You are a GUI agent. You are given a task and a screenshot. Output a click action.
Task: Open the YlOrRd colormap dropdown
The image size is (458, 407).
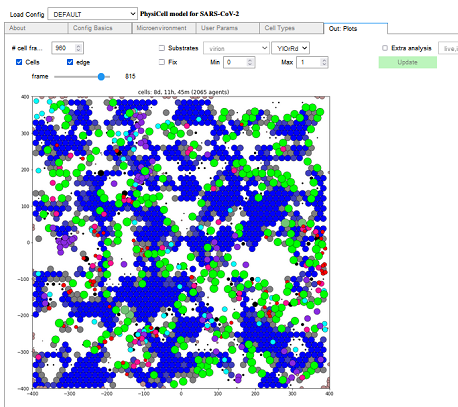point(290,48)
